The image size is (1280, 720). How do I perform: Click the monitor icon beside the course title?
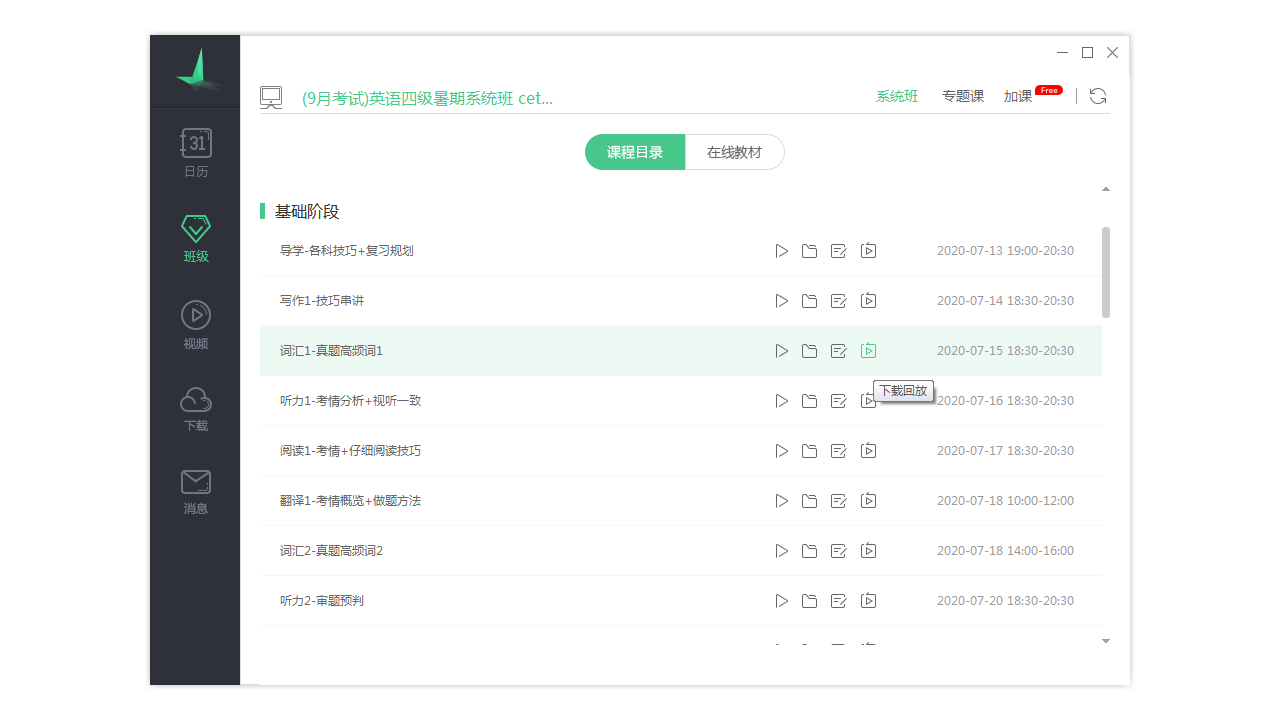(x=271, y=95)
